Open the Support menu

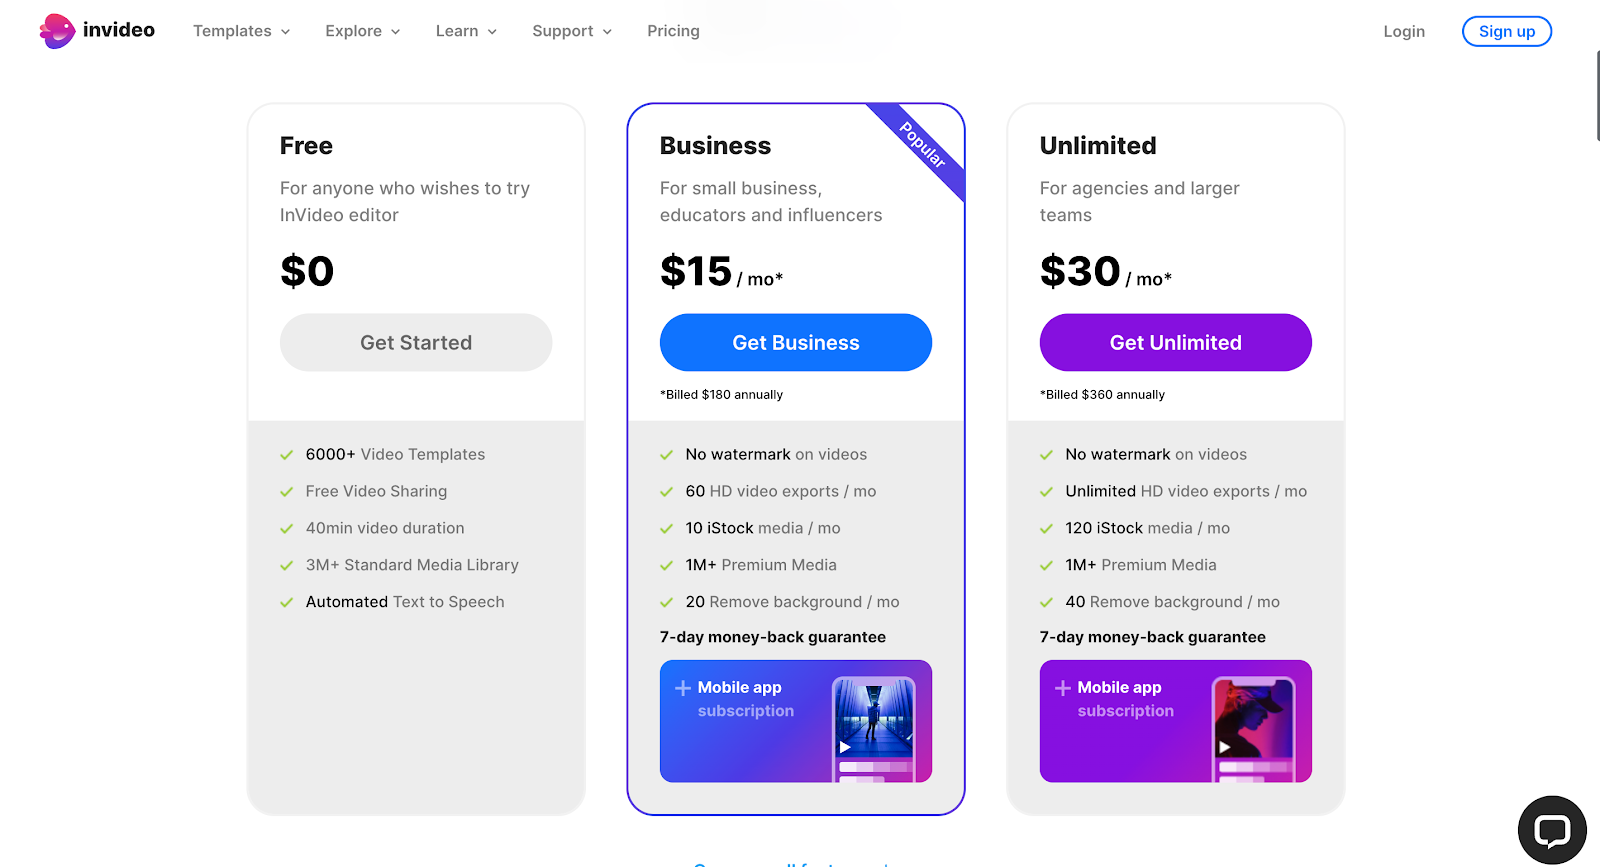point(571,31)
